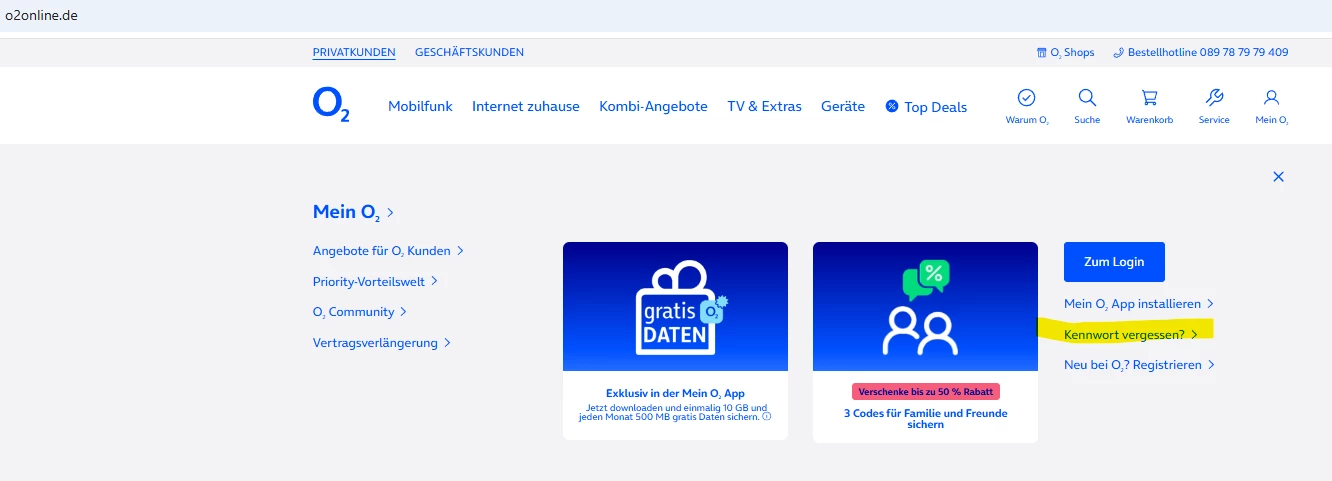Open the Top Deals menu
1332x481 pixels.
[x=936, y=107]
